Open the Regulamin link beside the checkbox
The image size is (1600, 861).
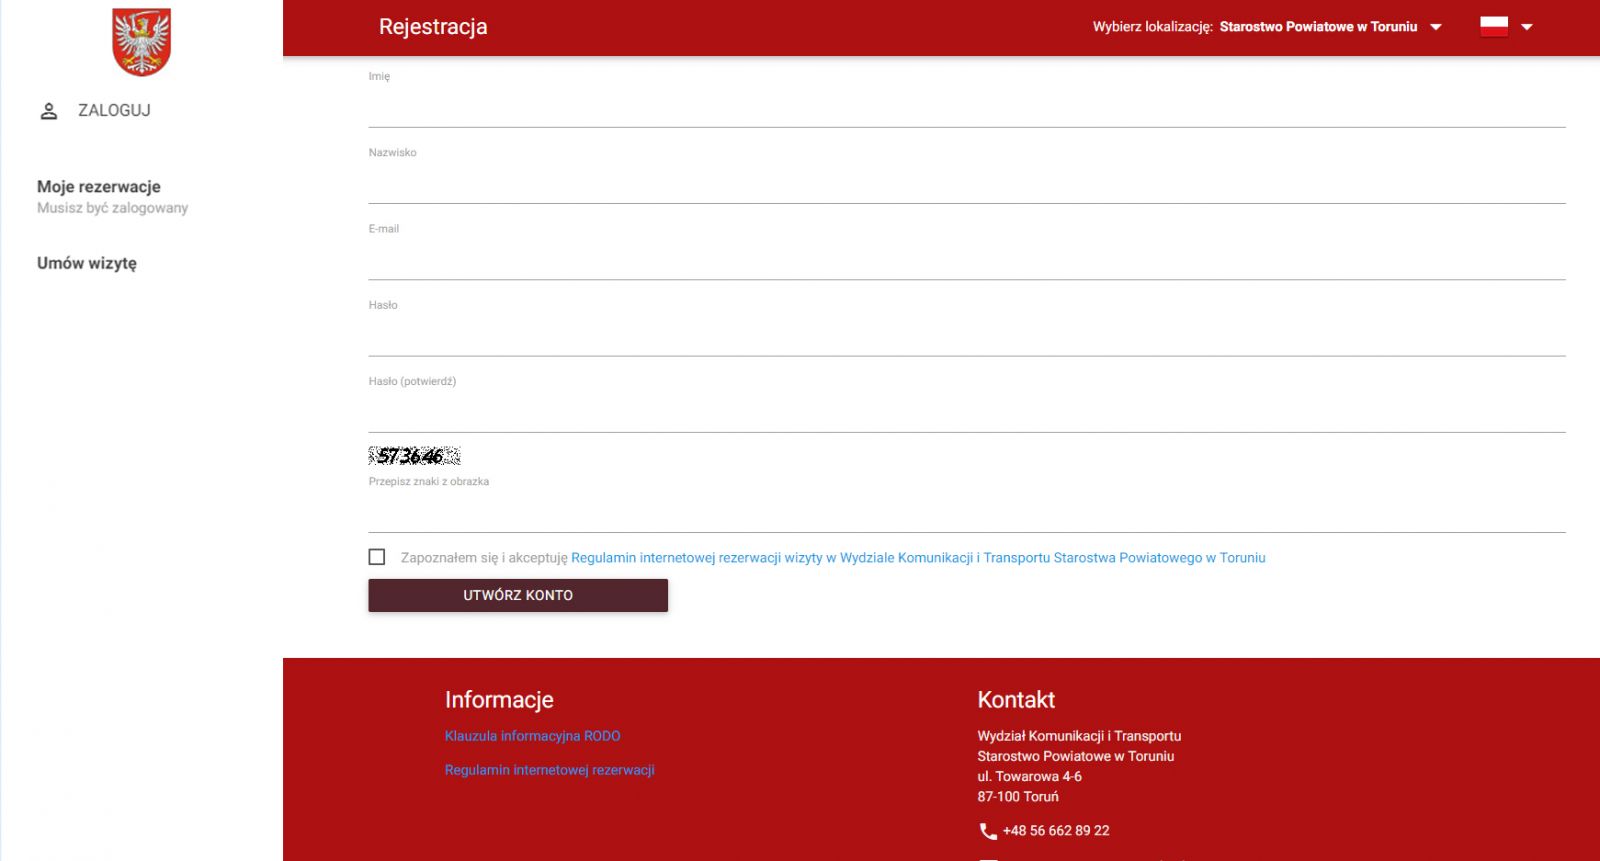pos(917,558)
